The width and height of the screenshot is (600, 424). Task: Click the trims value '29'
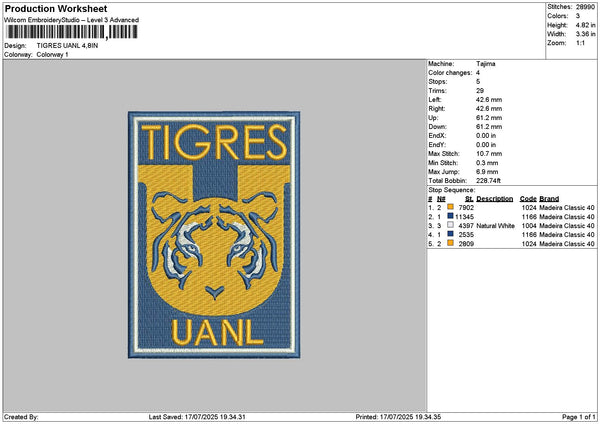click(480, 91)
